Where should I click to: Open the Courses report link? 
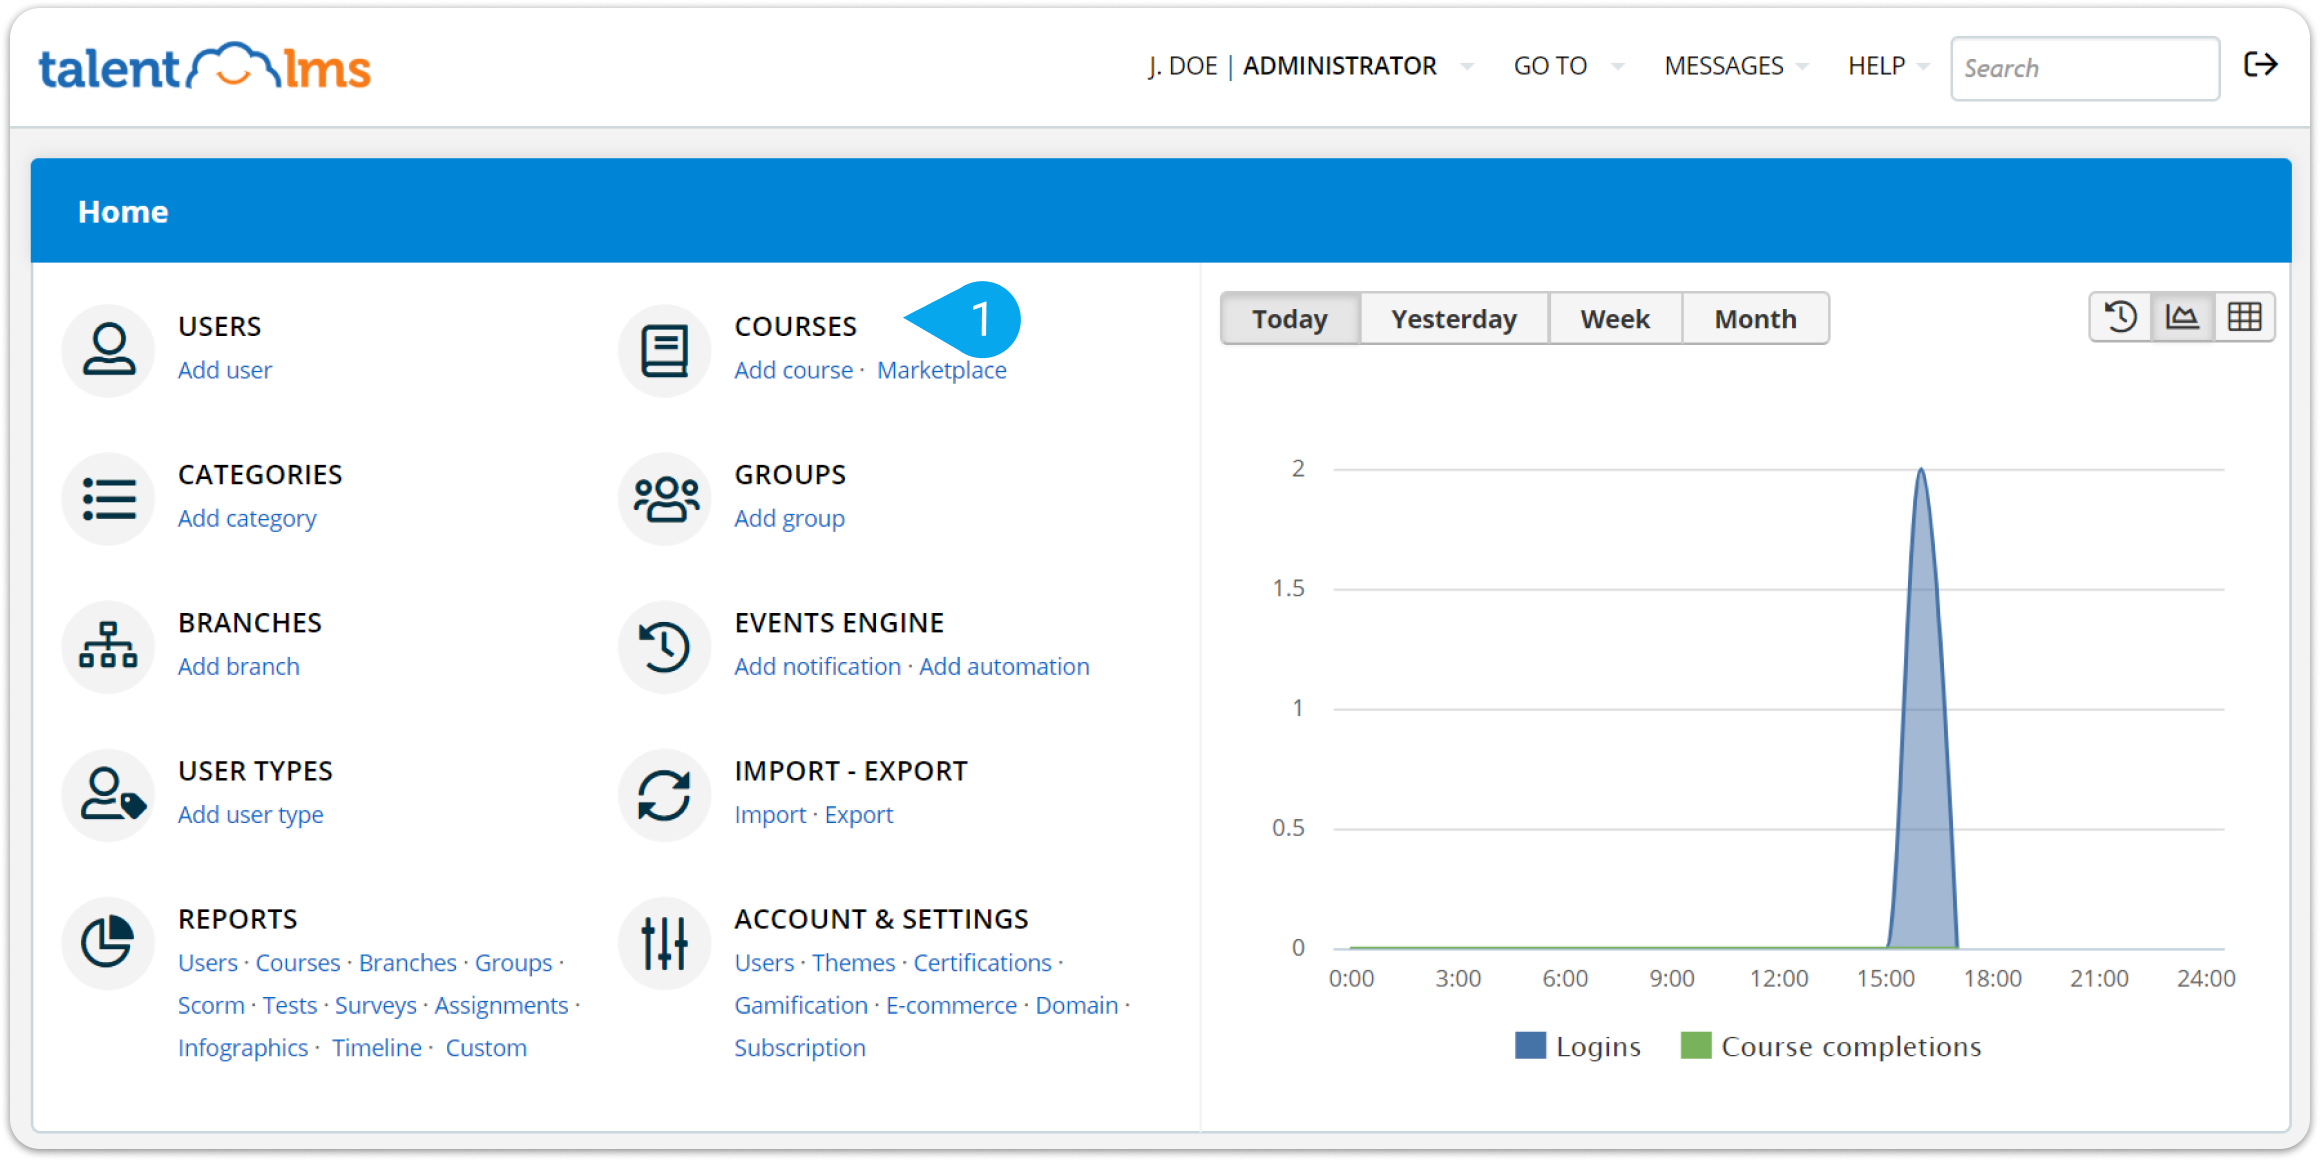[x=298, y=962]
